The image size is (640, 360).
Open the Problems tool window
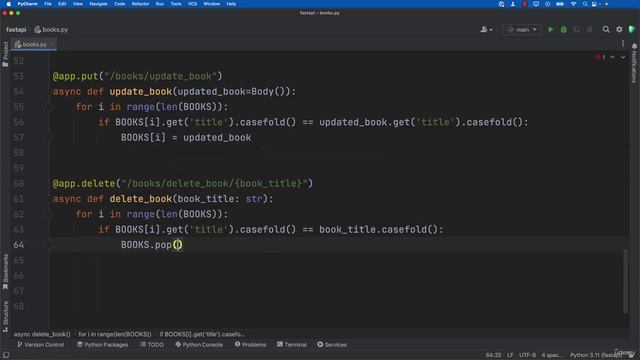pos(250,345)
